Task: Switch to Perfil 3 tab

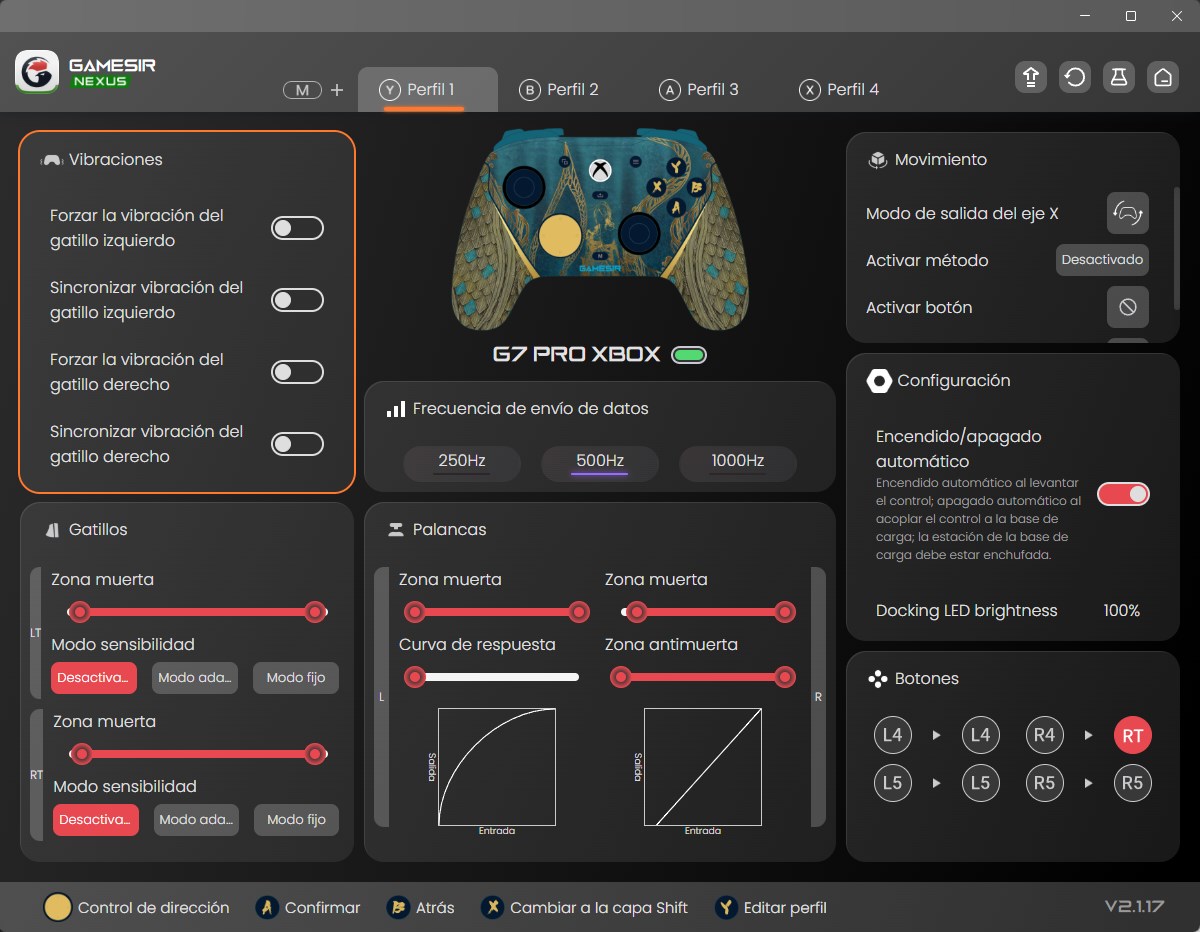Action: 699,90
